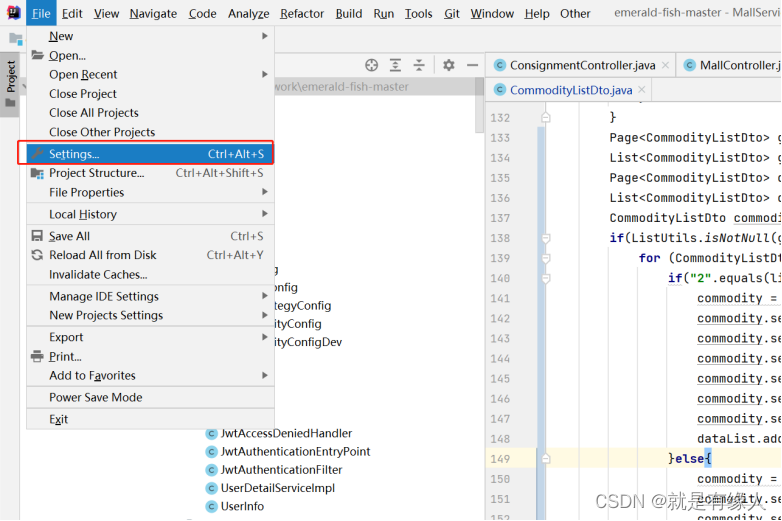Collapse code fold marker at line 139
This screenshot has width=782, height=521.
[546, 258]
